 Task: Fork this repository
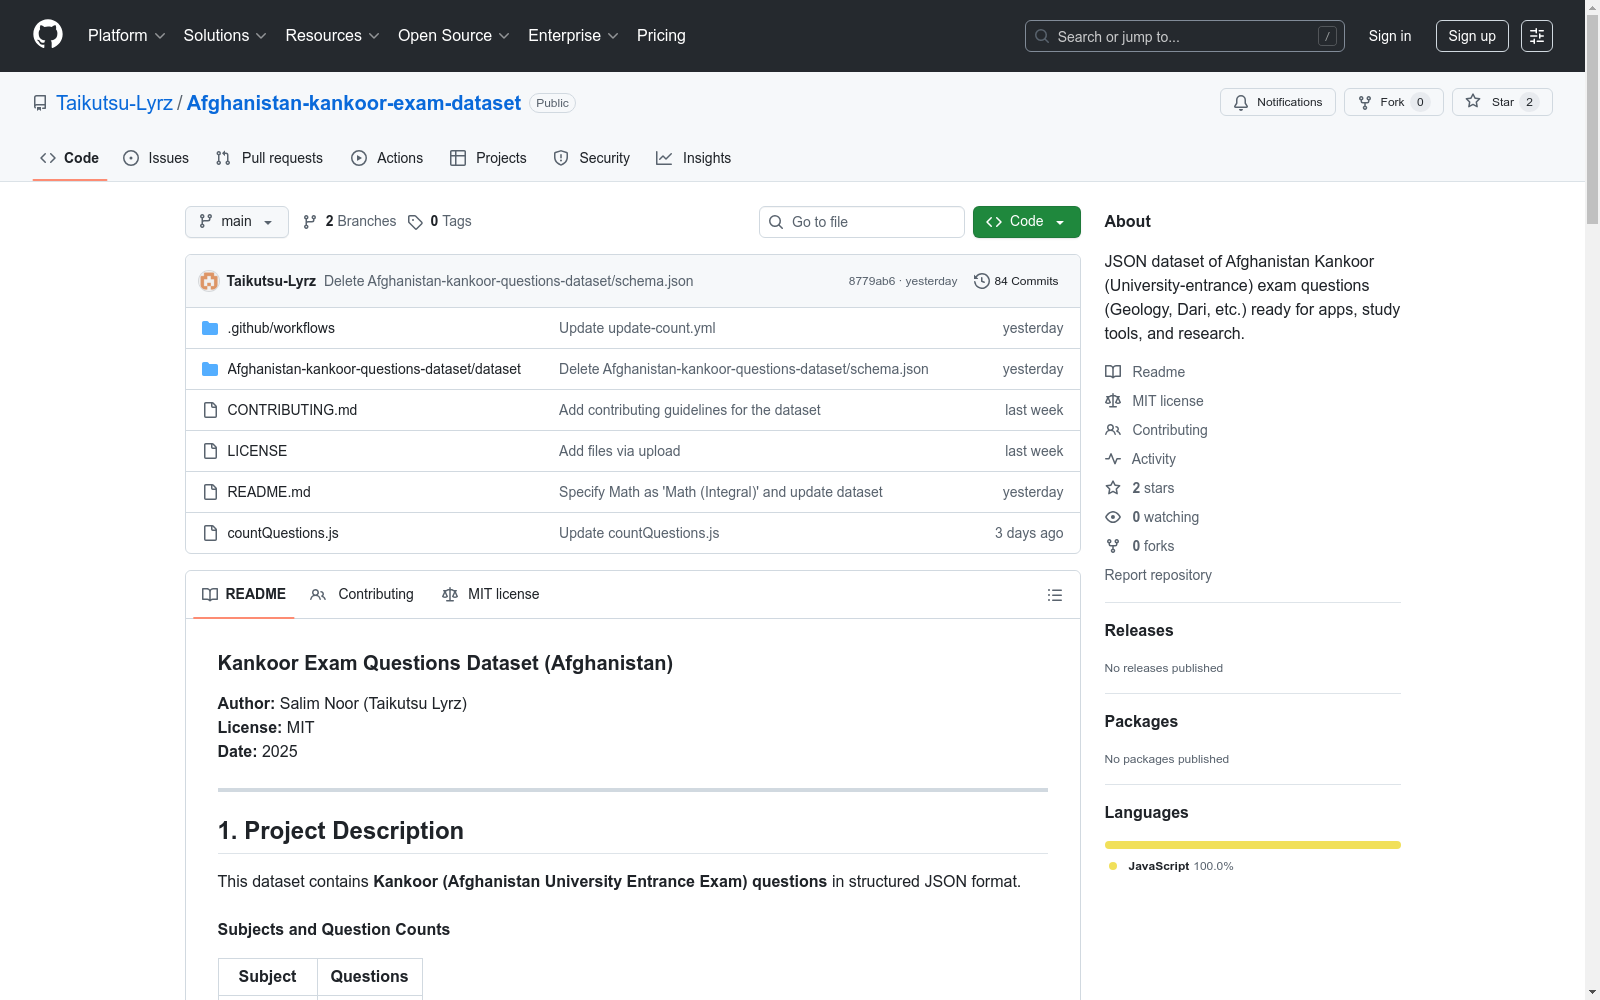point(1393,102)
